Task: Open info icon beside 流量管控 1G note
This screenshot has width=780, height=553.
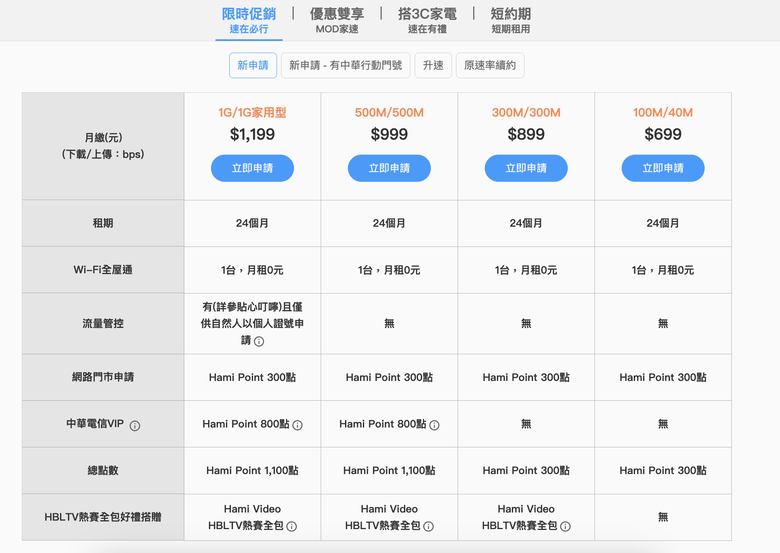Action: [x=259, y=341]
